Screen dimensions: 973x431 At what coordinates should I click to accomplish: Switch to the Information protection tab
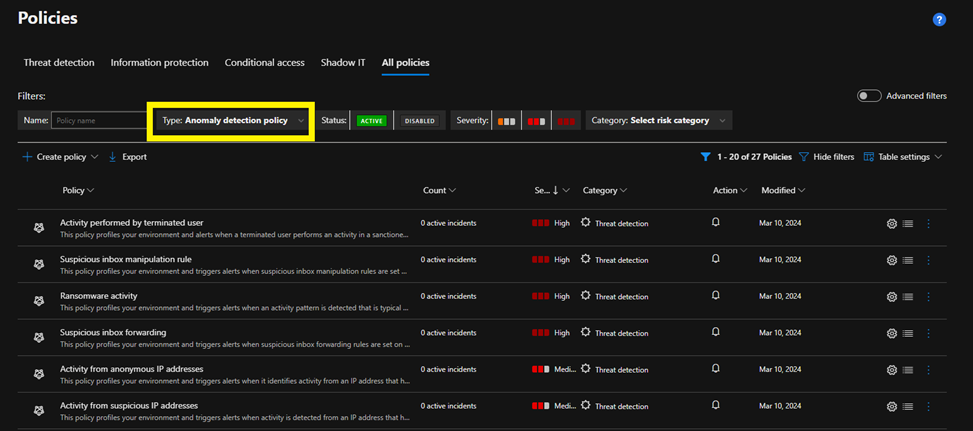159,63
